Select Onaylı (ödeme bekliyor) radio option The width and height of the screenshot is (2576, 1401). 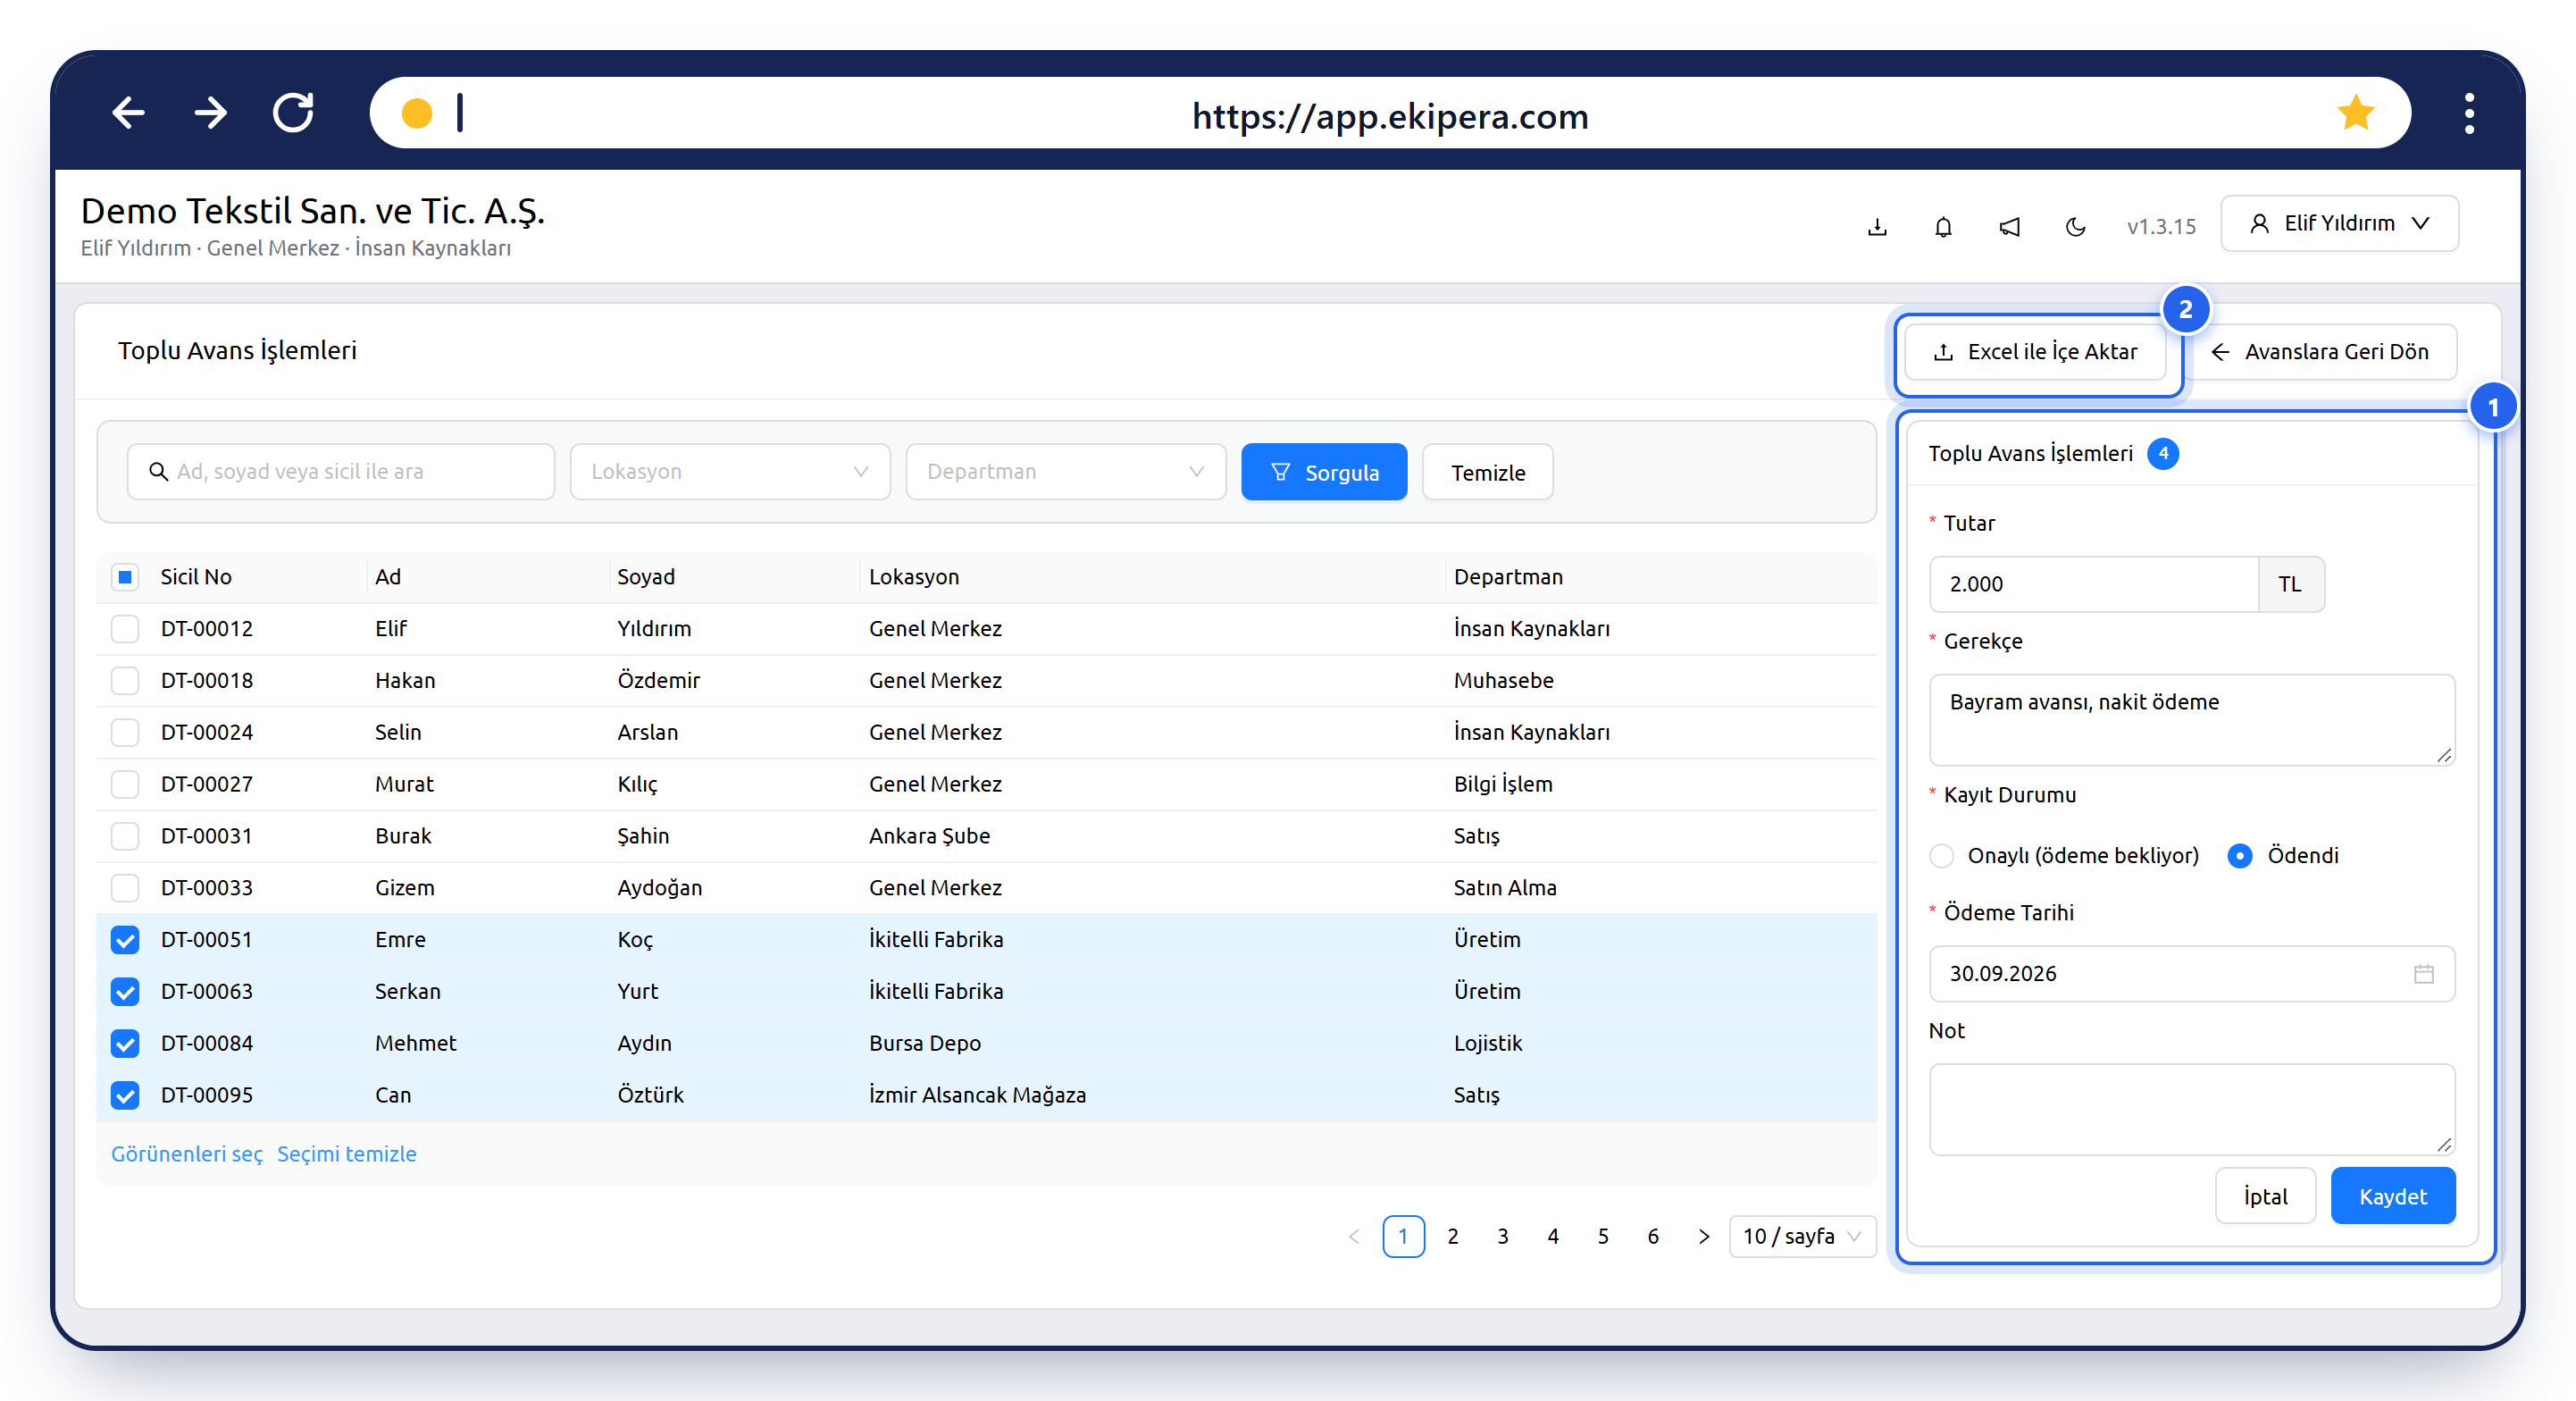click(1941, 856)
